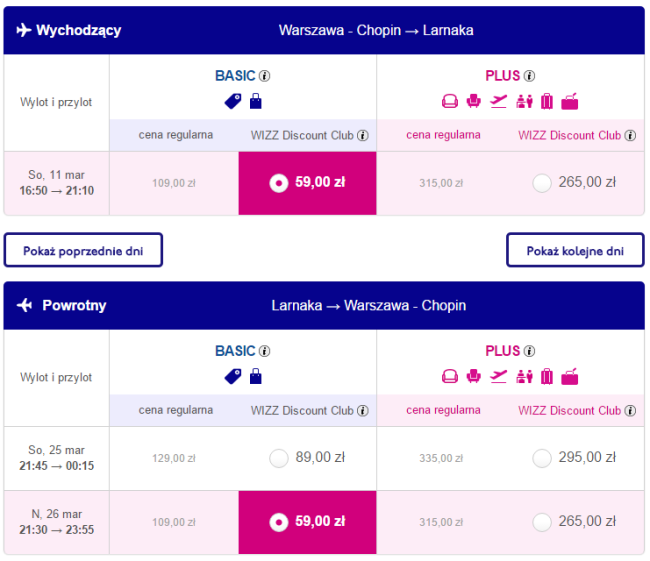
Task: Click the BASIC info icon in return section
Action: [264, 351]
